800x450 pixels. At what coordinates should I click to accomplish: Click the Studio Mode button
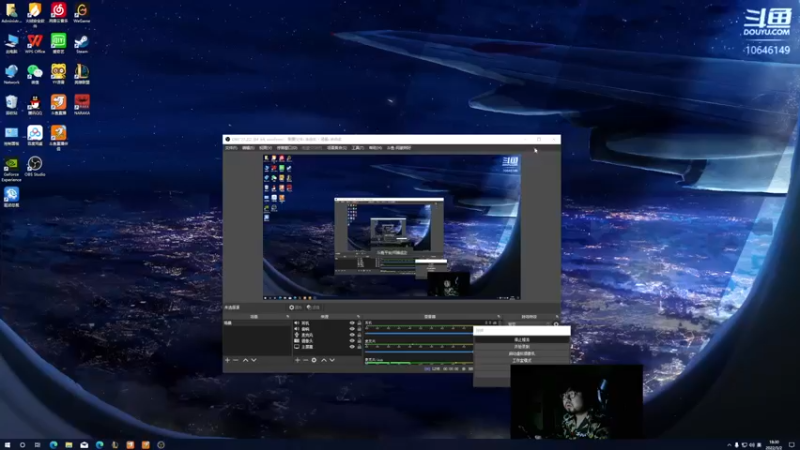pos(521,360)
